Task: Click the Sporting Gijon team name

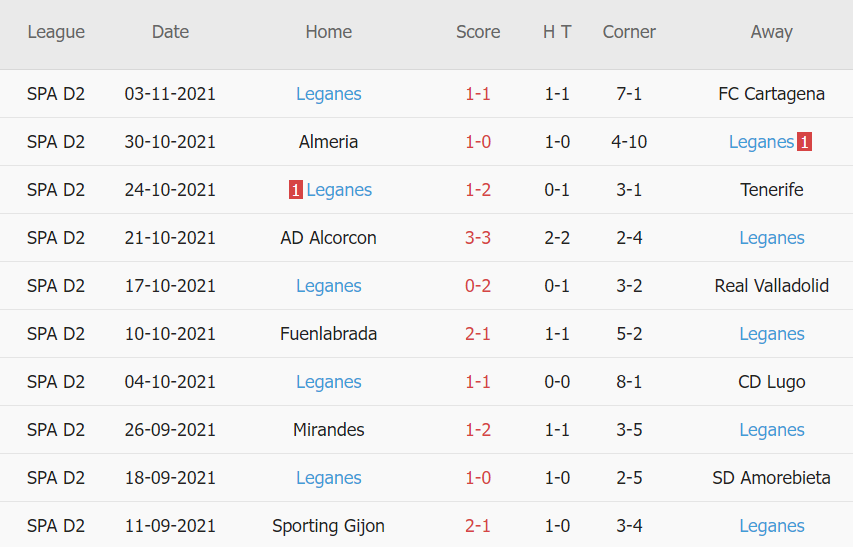Action: pyautogui.click(x=329, y=526)
